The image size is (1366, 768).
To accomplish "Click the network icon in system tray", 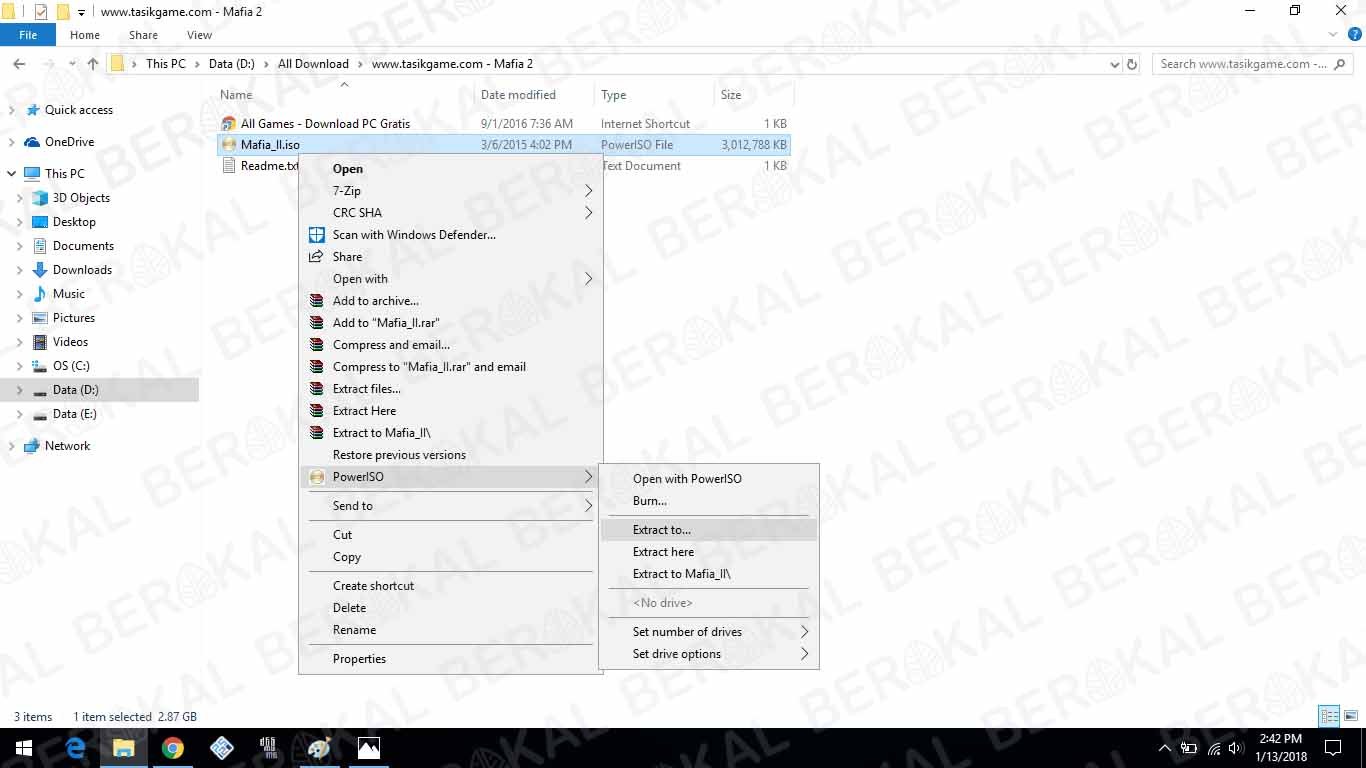I will [1213, 748].
